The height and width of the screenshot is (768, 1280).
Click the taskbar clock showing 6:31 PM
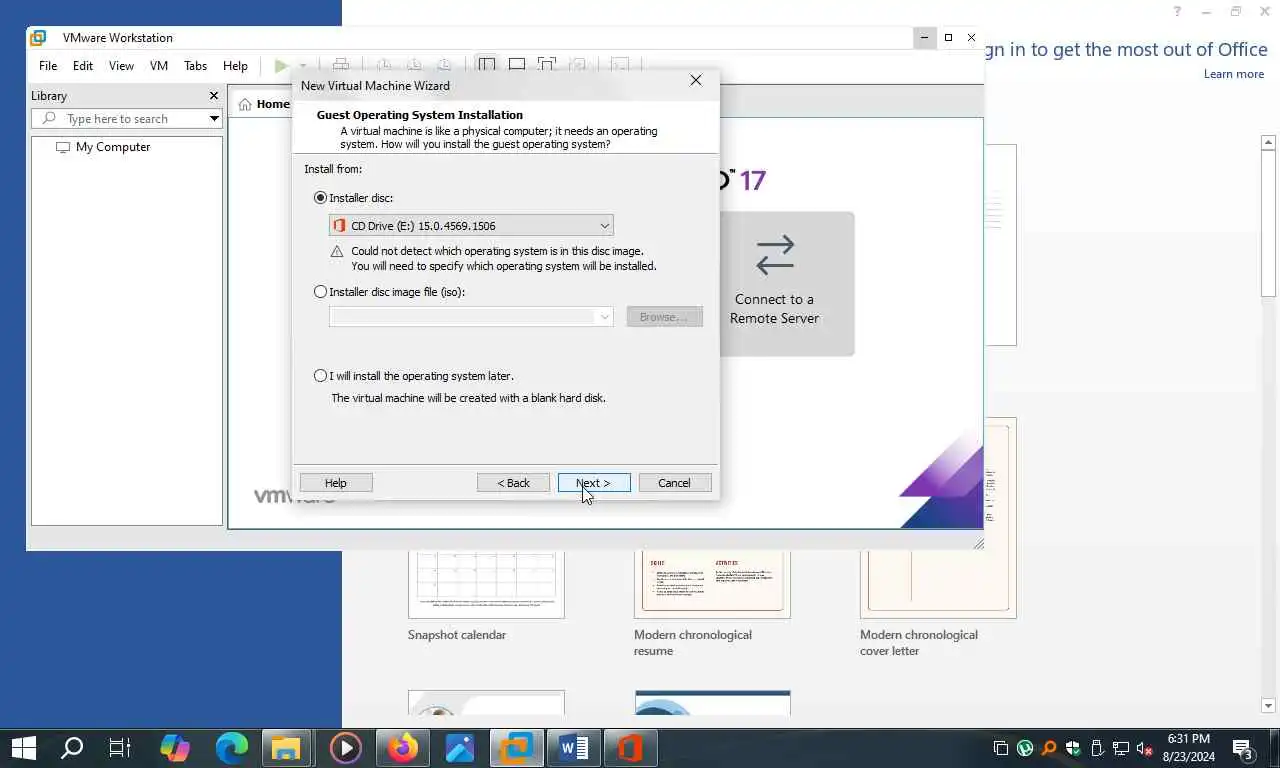pyautogui.click(x=1188, y=748)
